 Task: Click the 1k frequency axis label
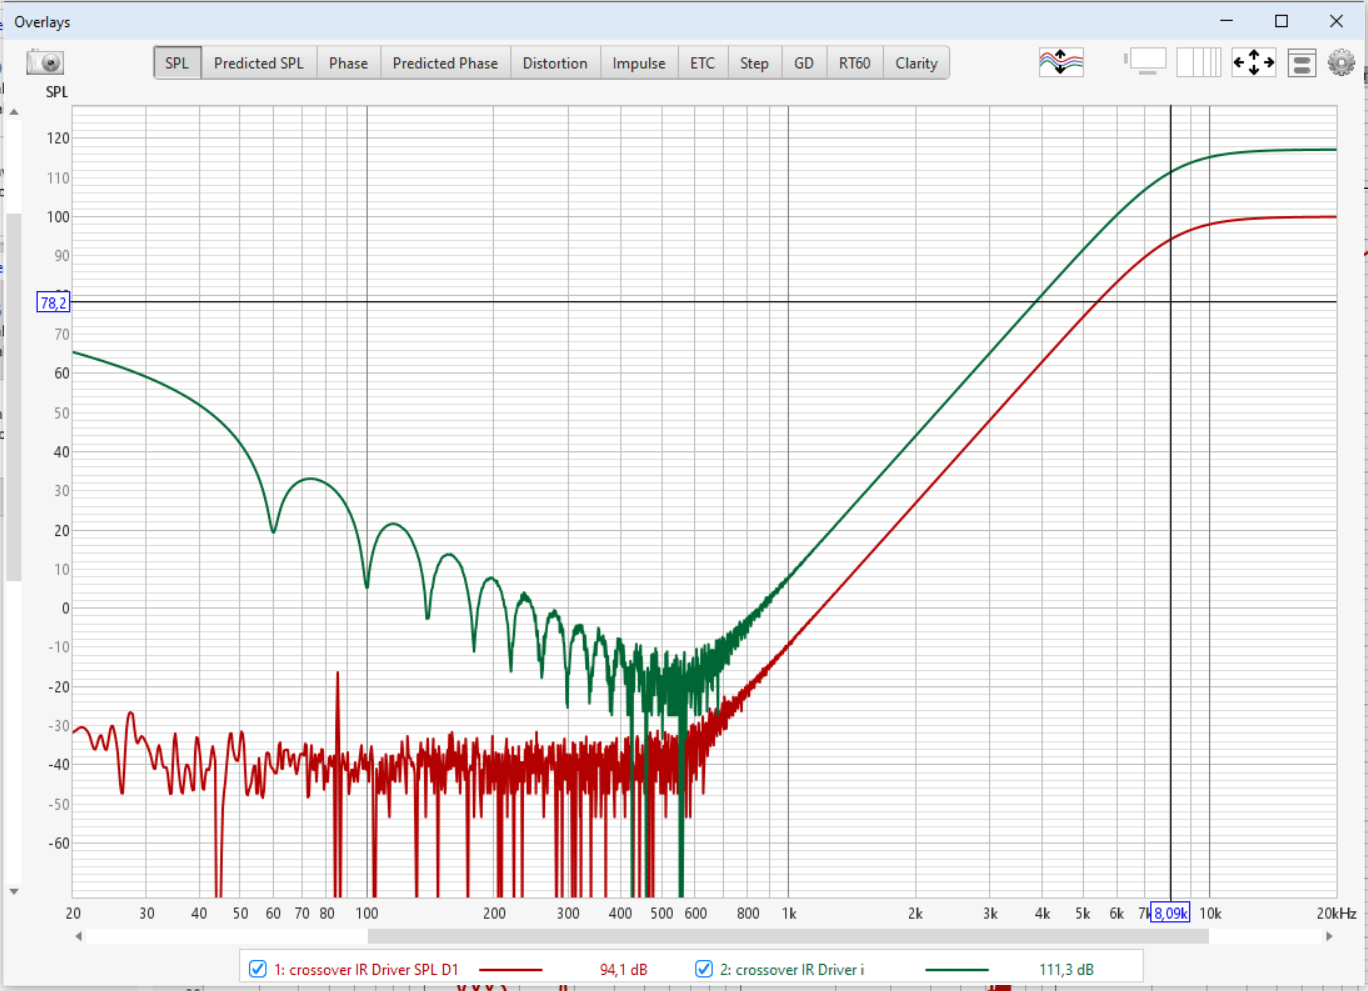(x=789, y=913)
